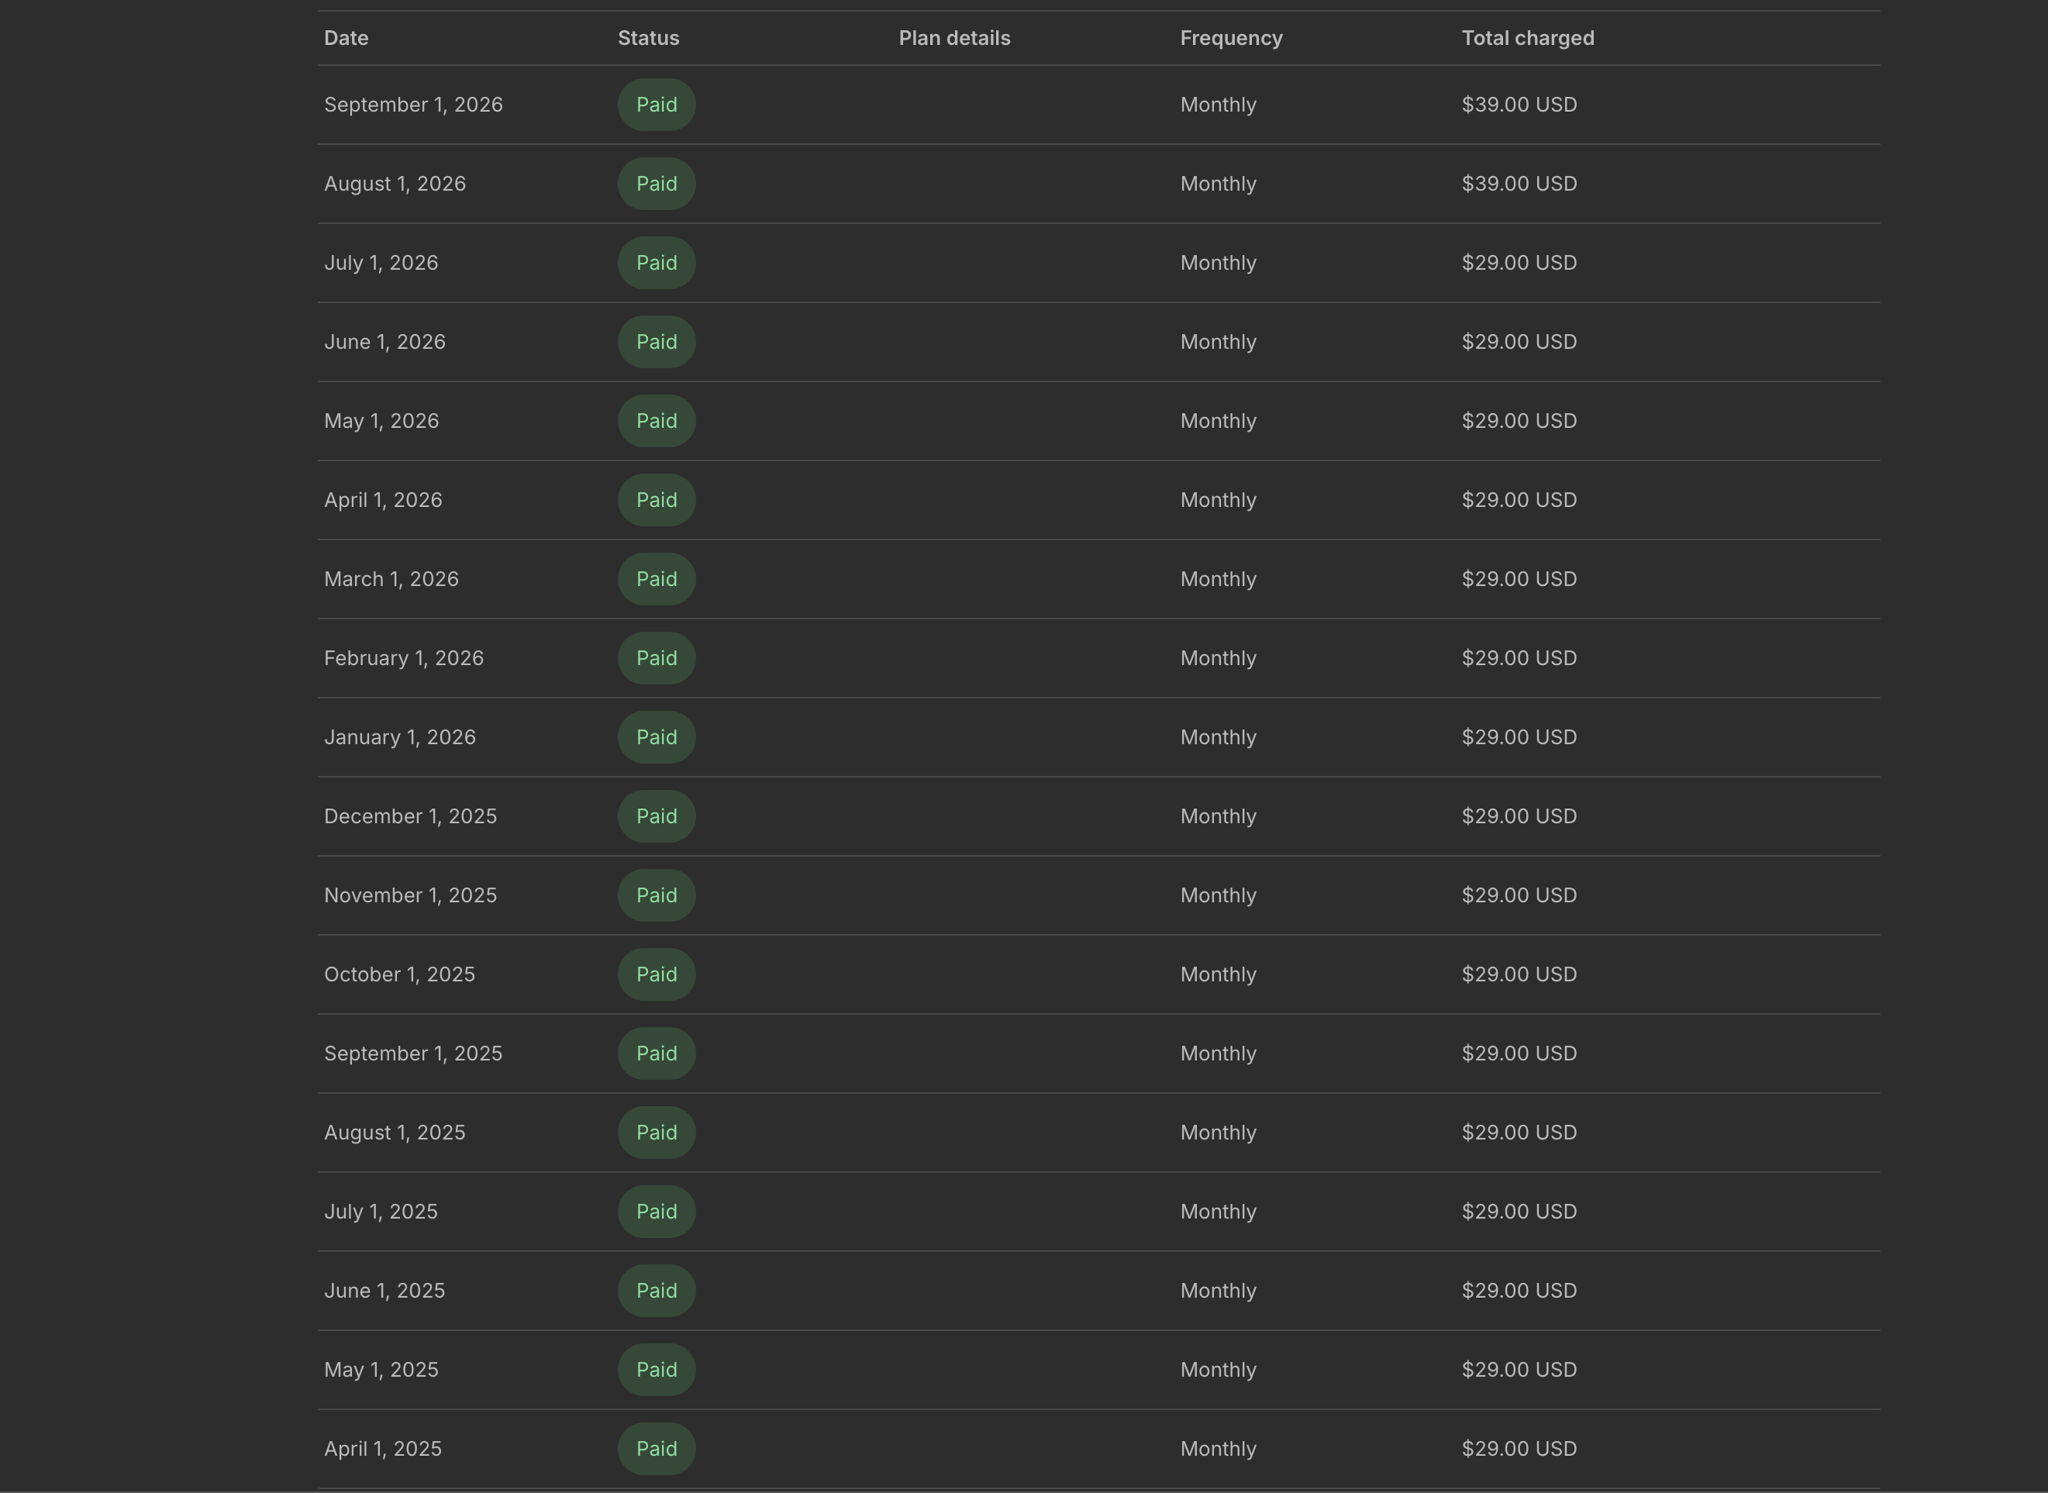Click Monthly frequency for July 1, 2025
Image resolution: width=2048 pixels, height=1493 pixels.
(x=1218, y=1211)
